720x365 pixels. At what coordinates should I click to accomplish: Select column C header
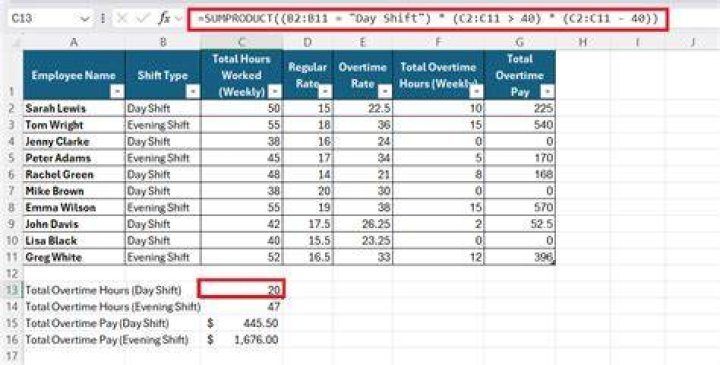pyautogui.click(x=242, y=42)
